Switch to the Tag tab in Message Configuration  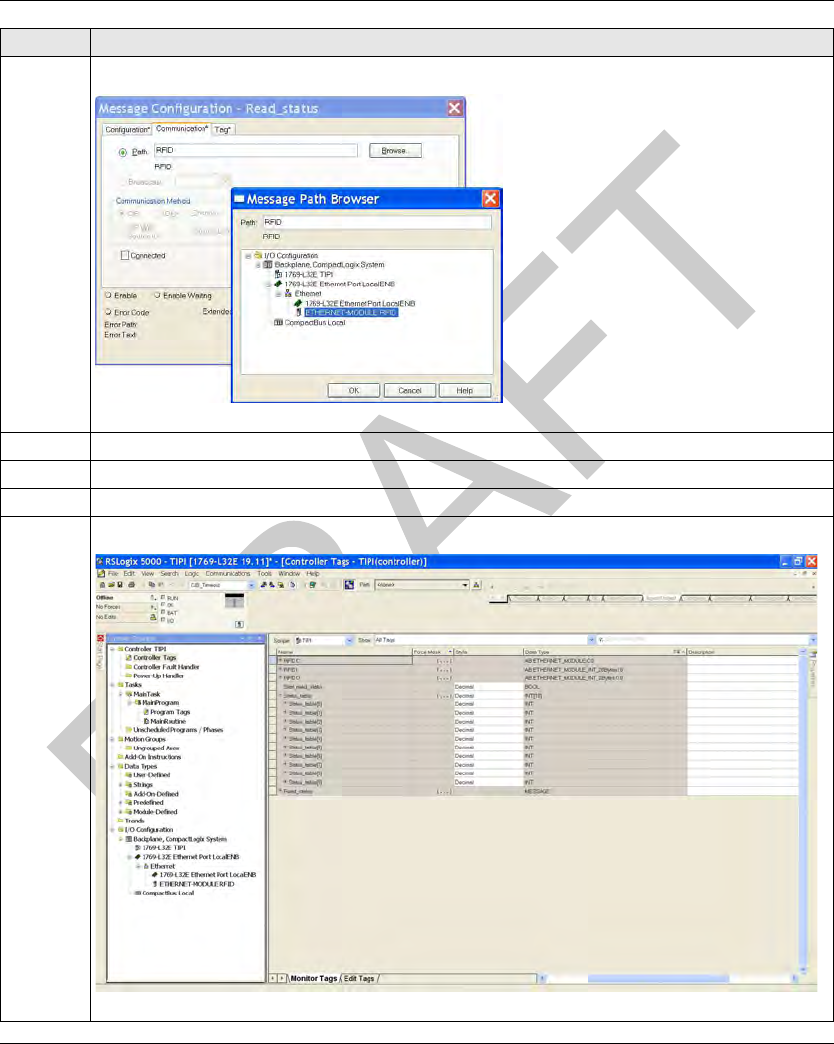(222, 130)
